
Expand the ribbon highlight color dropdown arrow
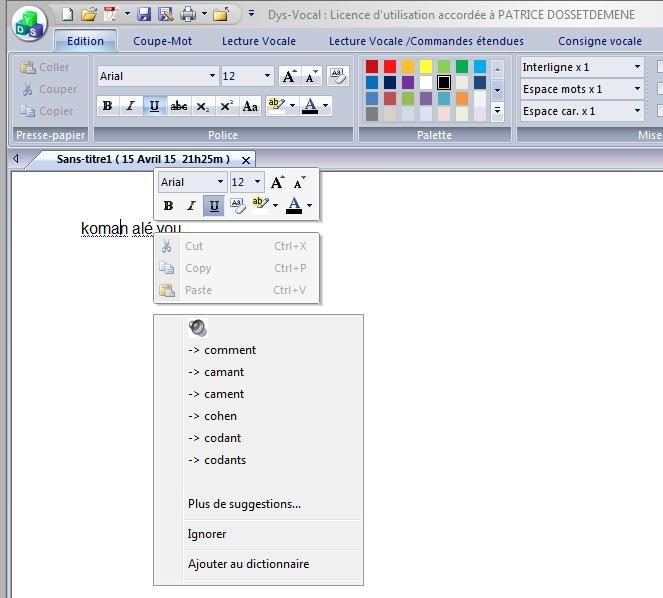[x=293, y=106]
